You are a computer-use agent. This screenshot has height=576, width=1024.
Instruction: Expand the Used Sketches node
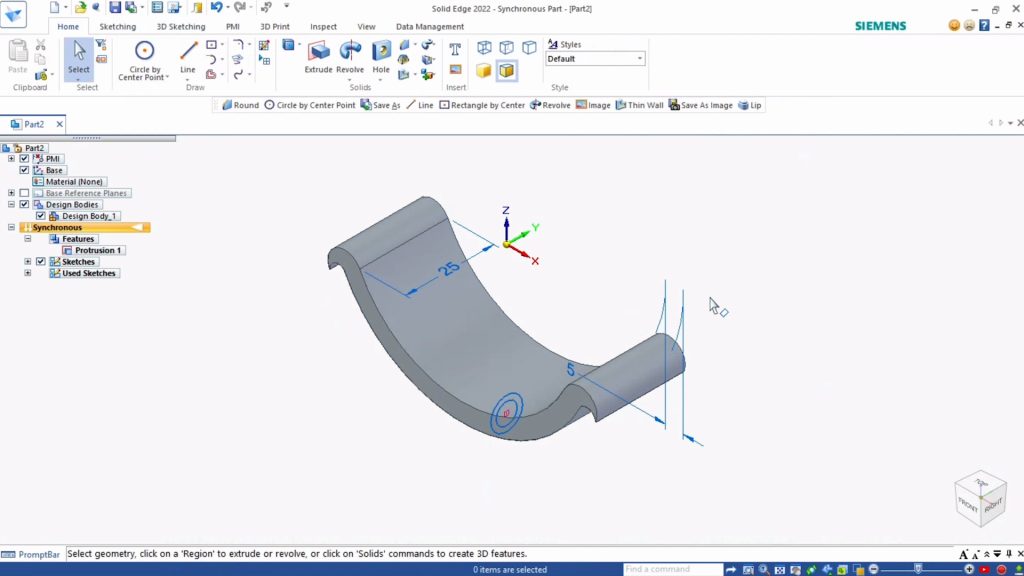pos(27,273)
